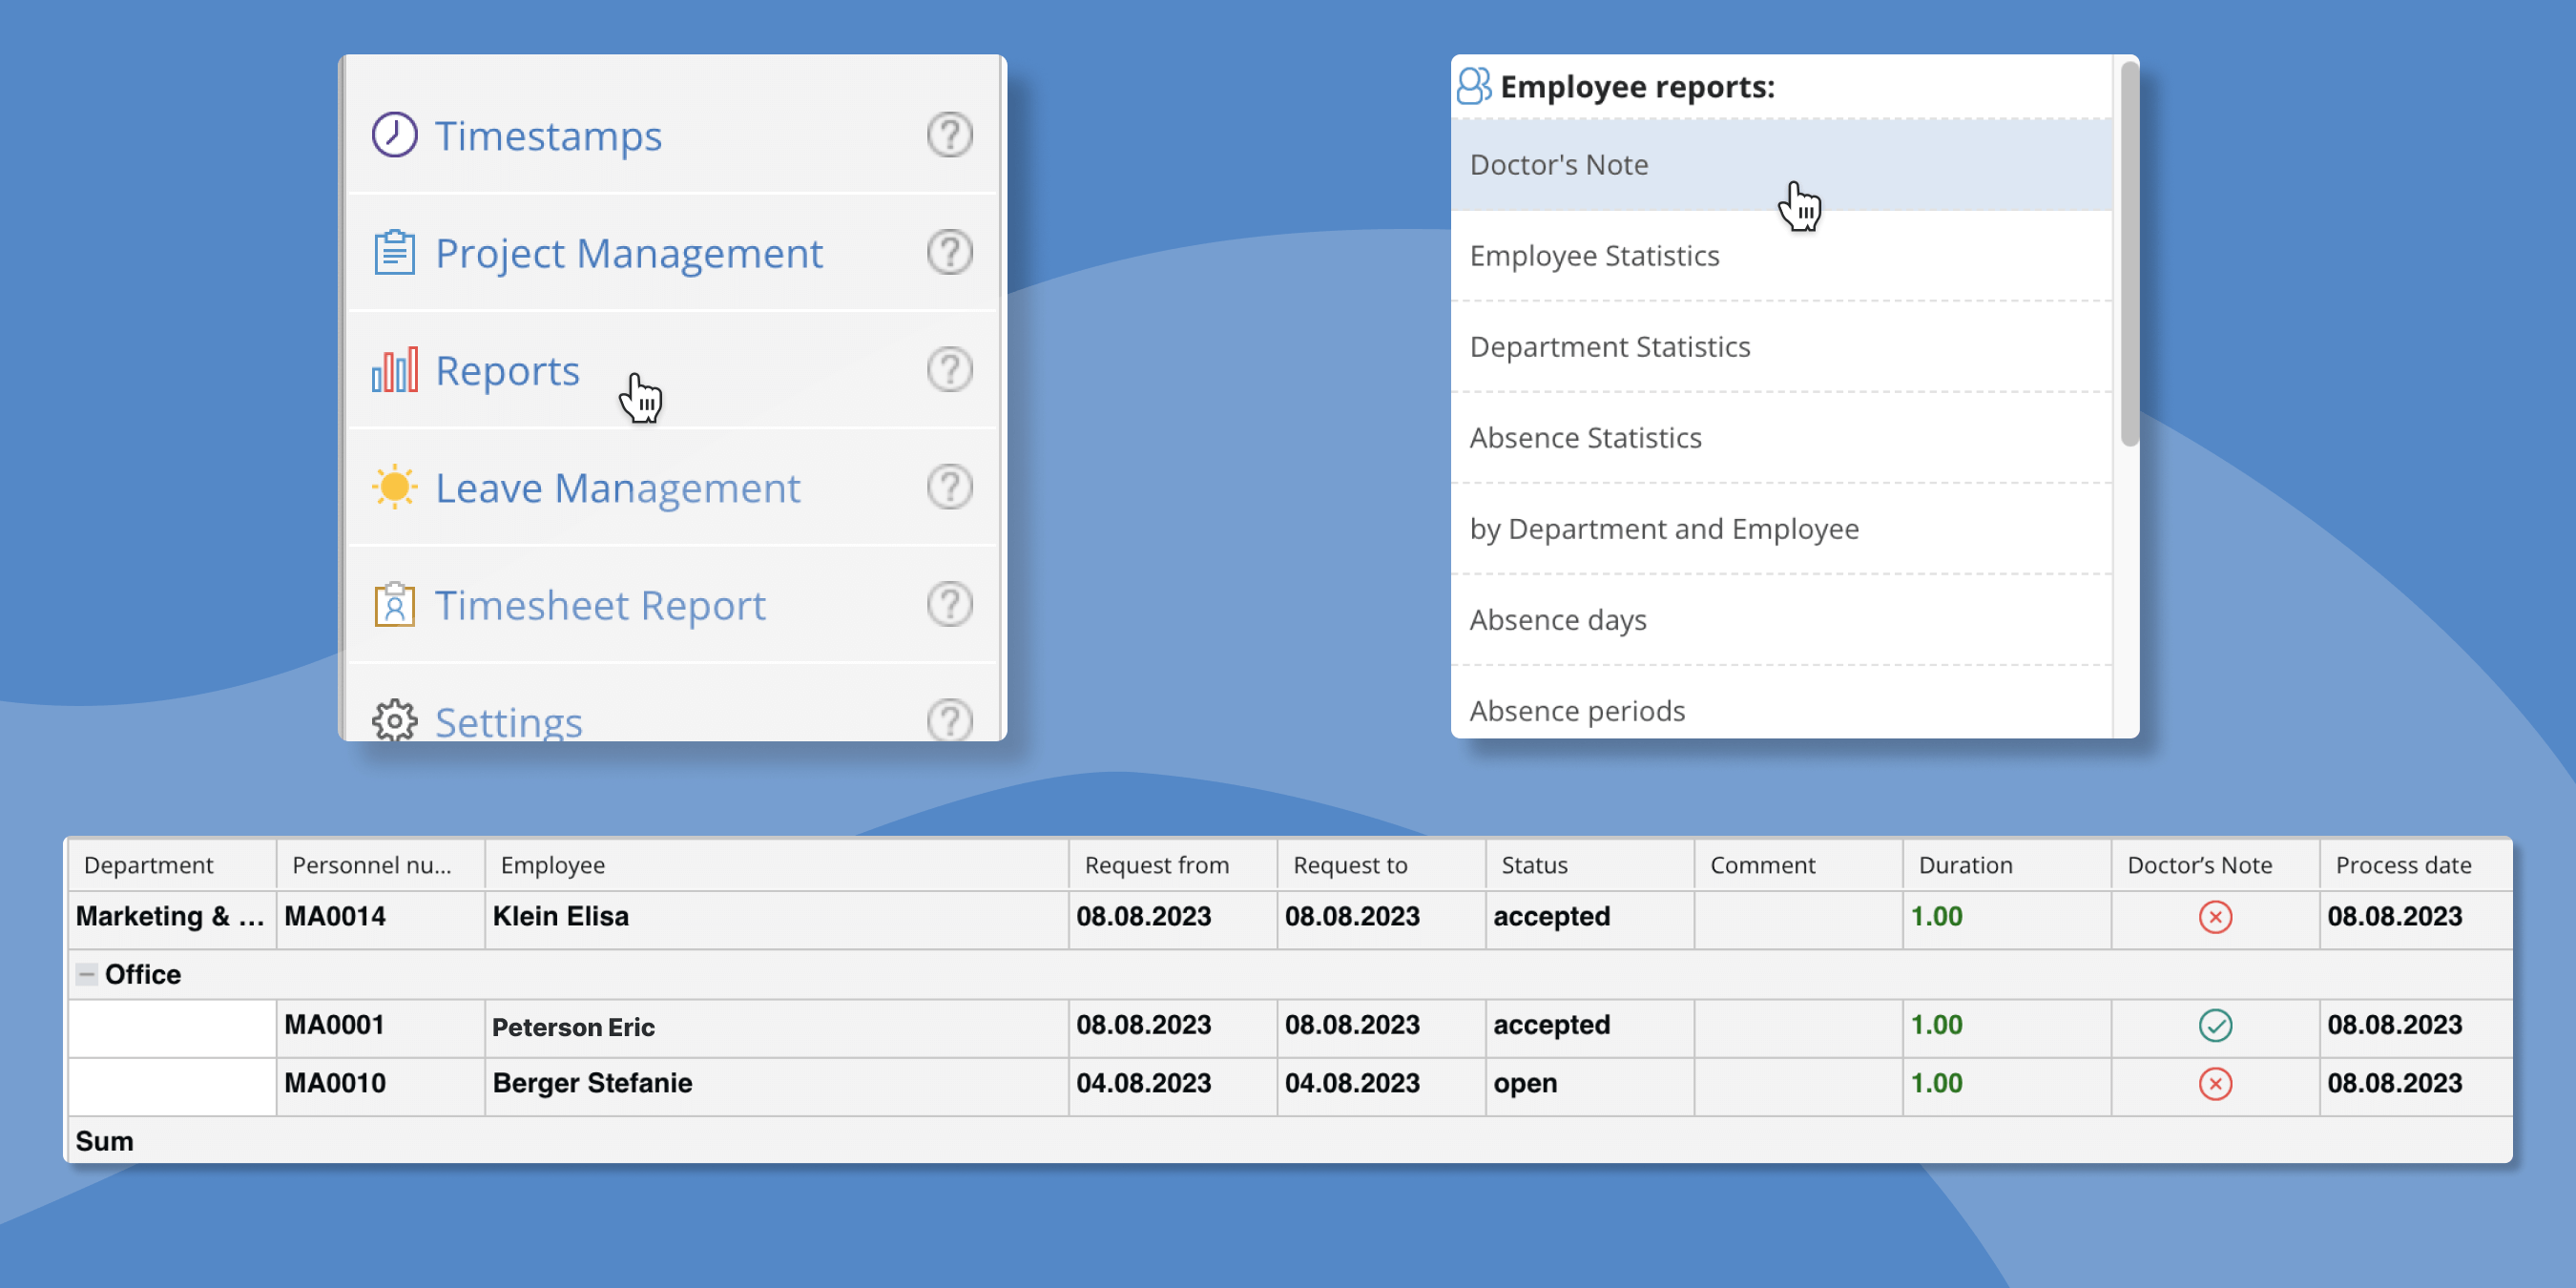
Task: Sort by the Comment column header
Action: pos(1799,865)
